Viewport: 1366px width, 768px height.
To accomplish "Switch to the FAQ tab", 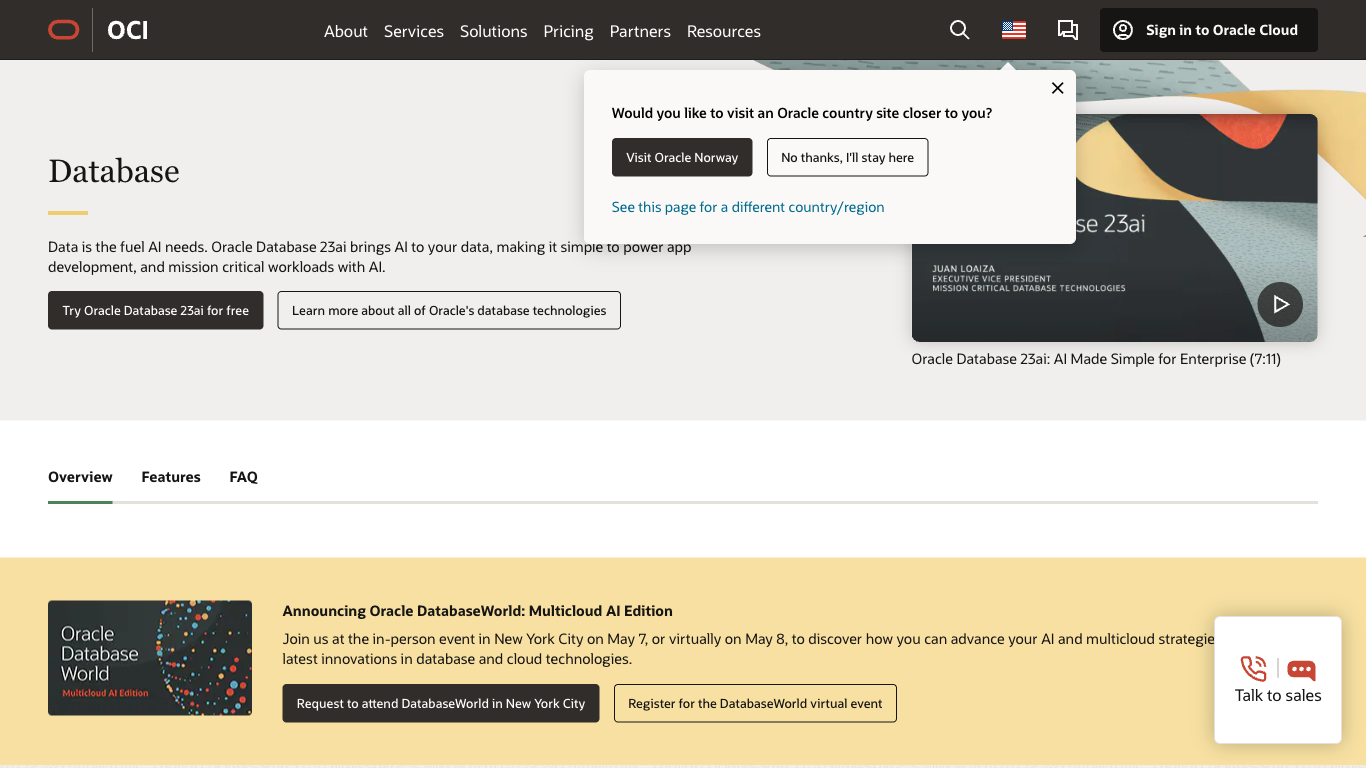I will (244, 477).
